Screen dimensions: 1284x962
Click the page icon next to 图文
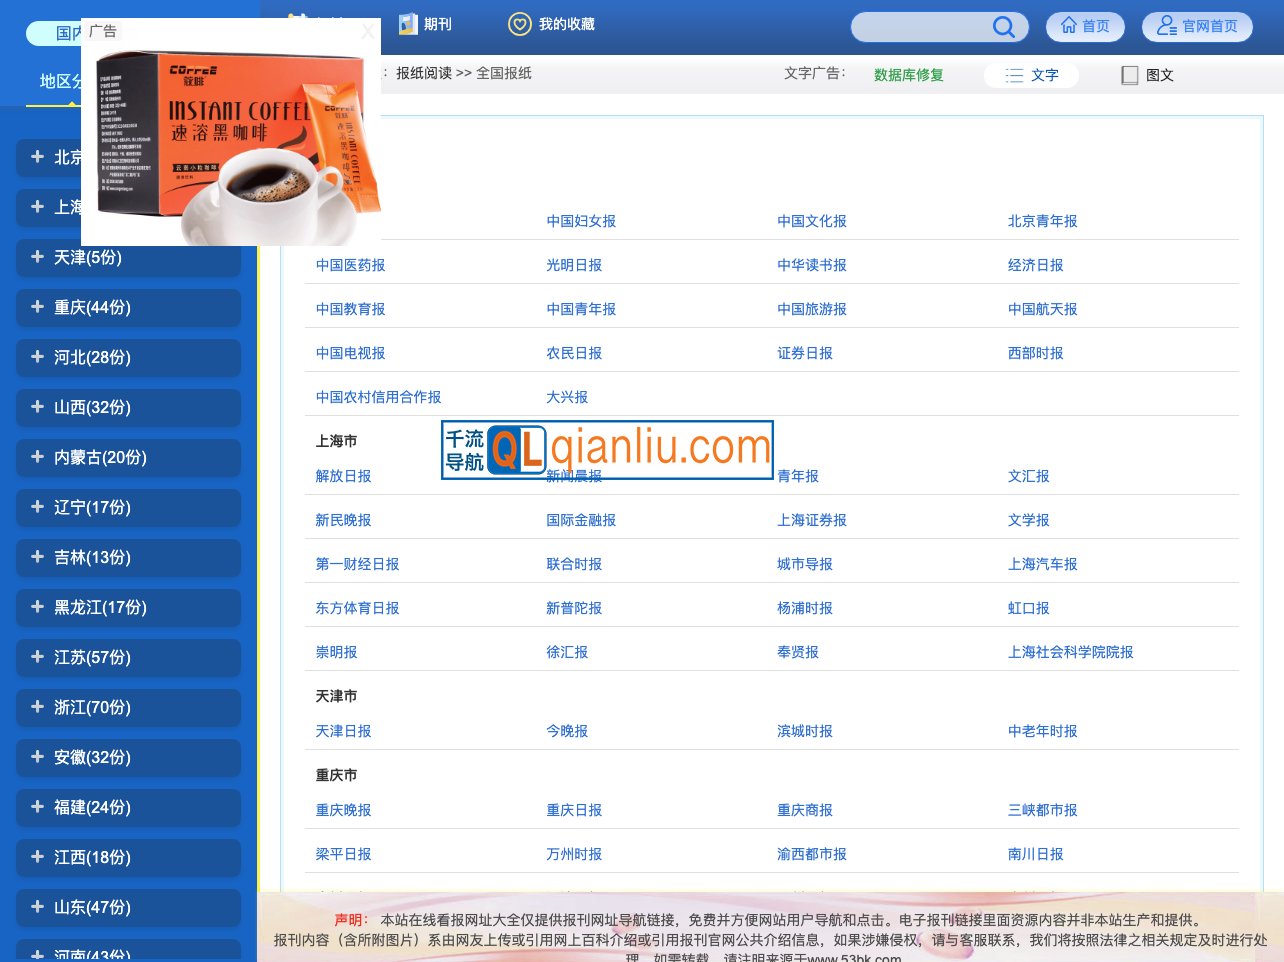click(1130, 75)
